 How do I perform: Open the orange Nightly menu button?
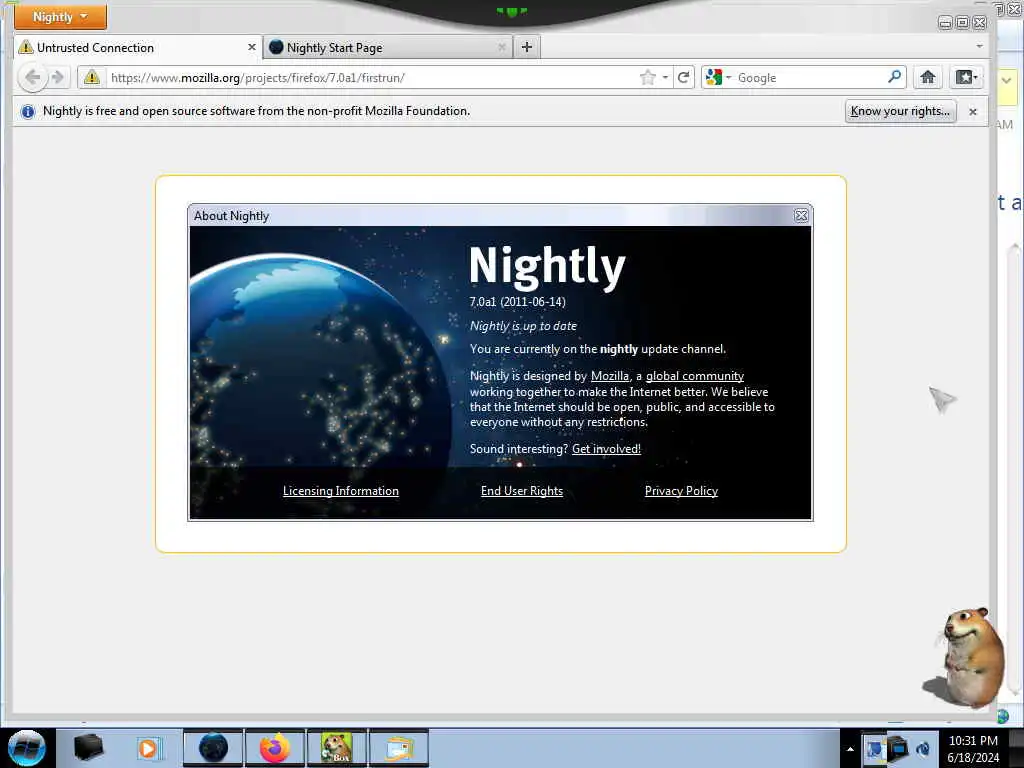pos(60,16)
